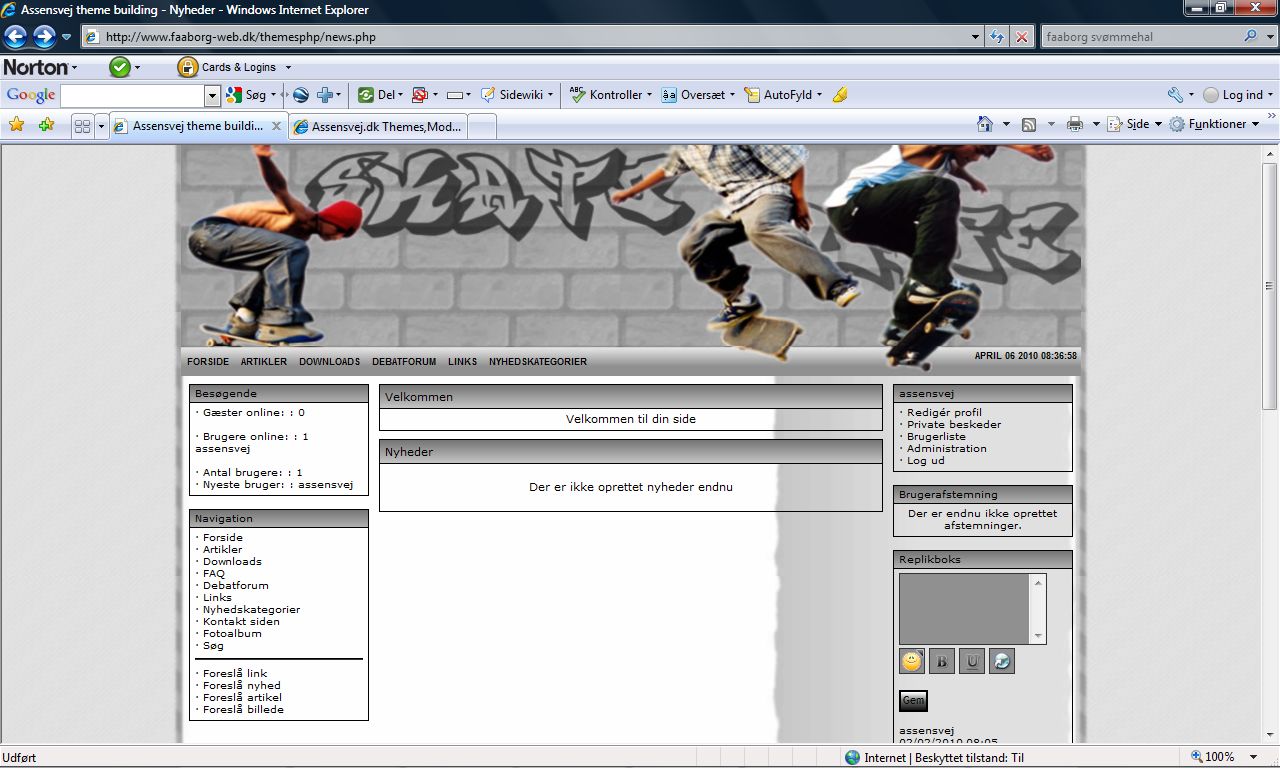This screenshot has height=768, width=1280.
Task: Open the Favorites star icon
Action: point(16,125)
